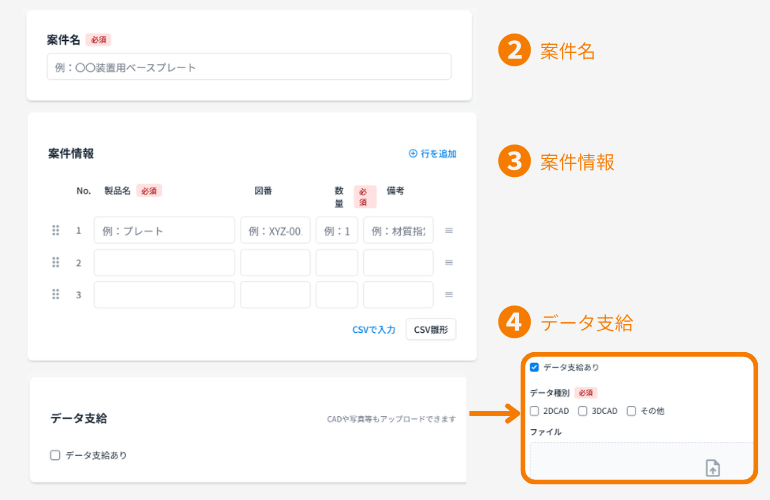Screen dimensions: 770x500
Task: Click the 案件名 input field
Action: click(x=249, y=67)
